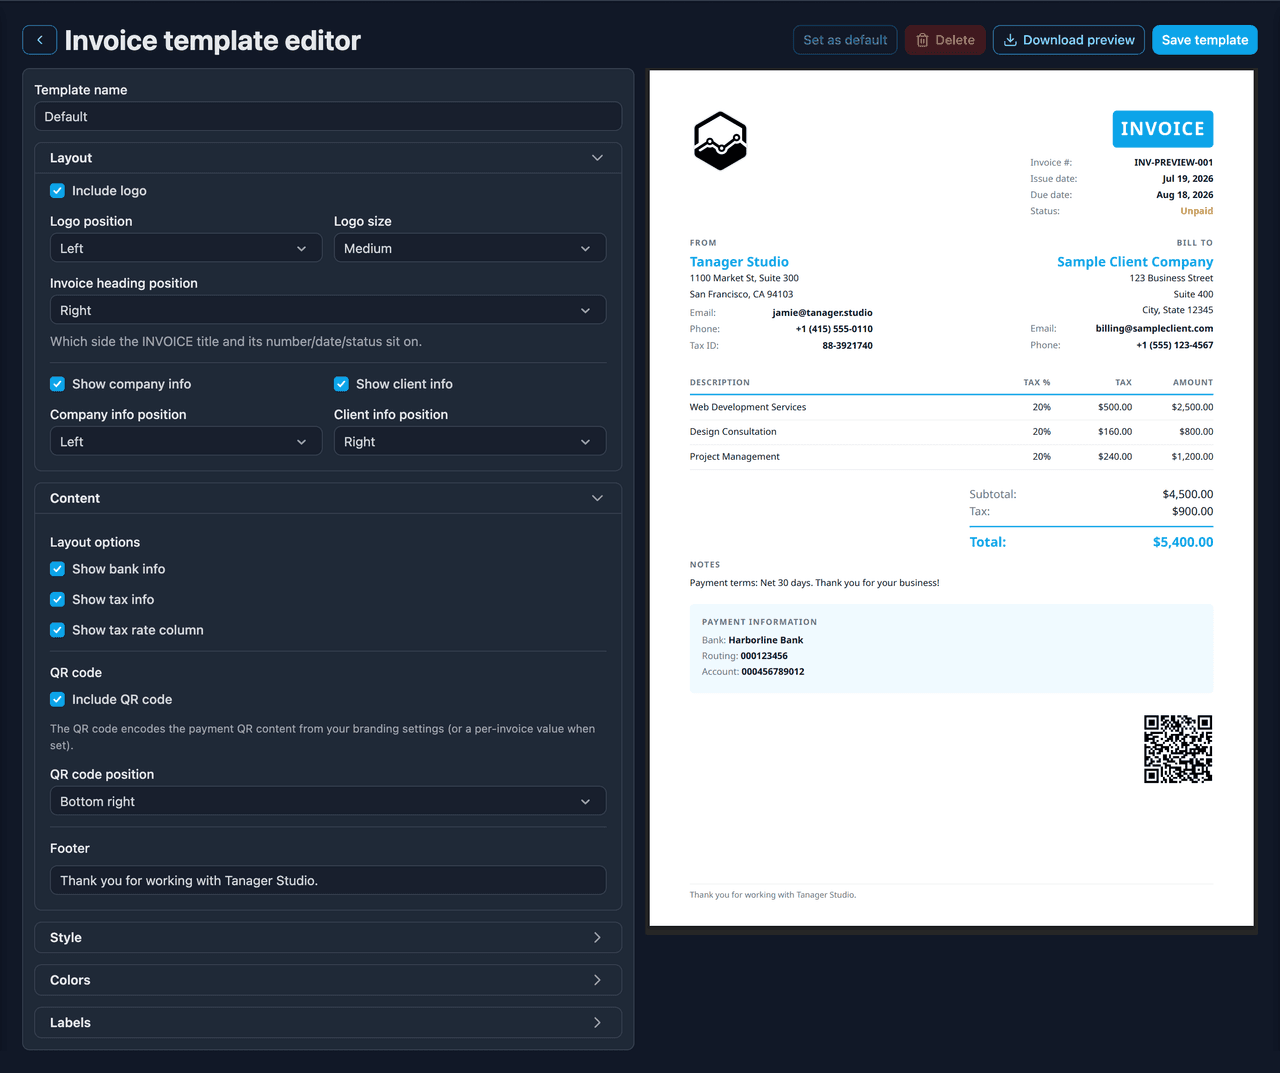The width and height of the screenshot is (1280, 1073).
Task: Open Client info position dropdown
Action: click(x=470, y=441)
